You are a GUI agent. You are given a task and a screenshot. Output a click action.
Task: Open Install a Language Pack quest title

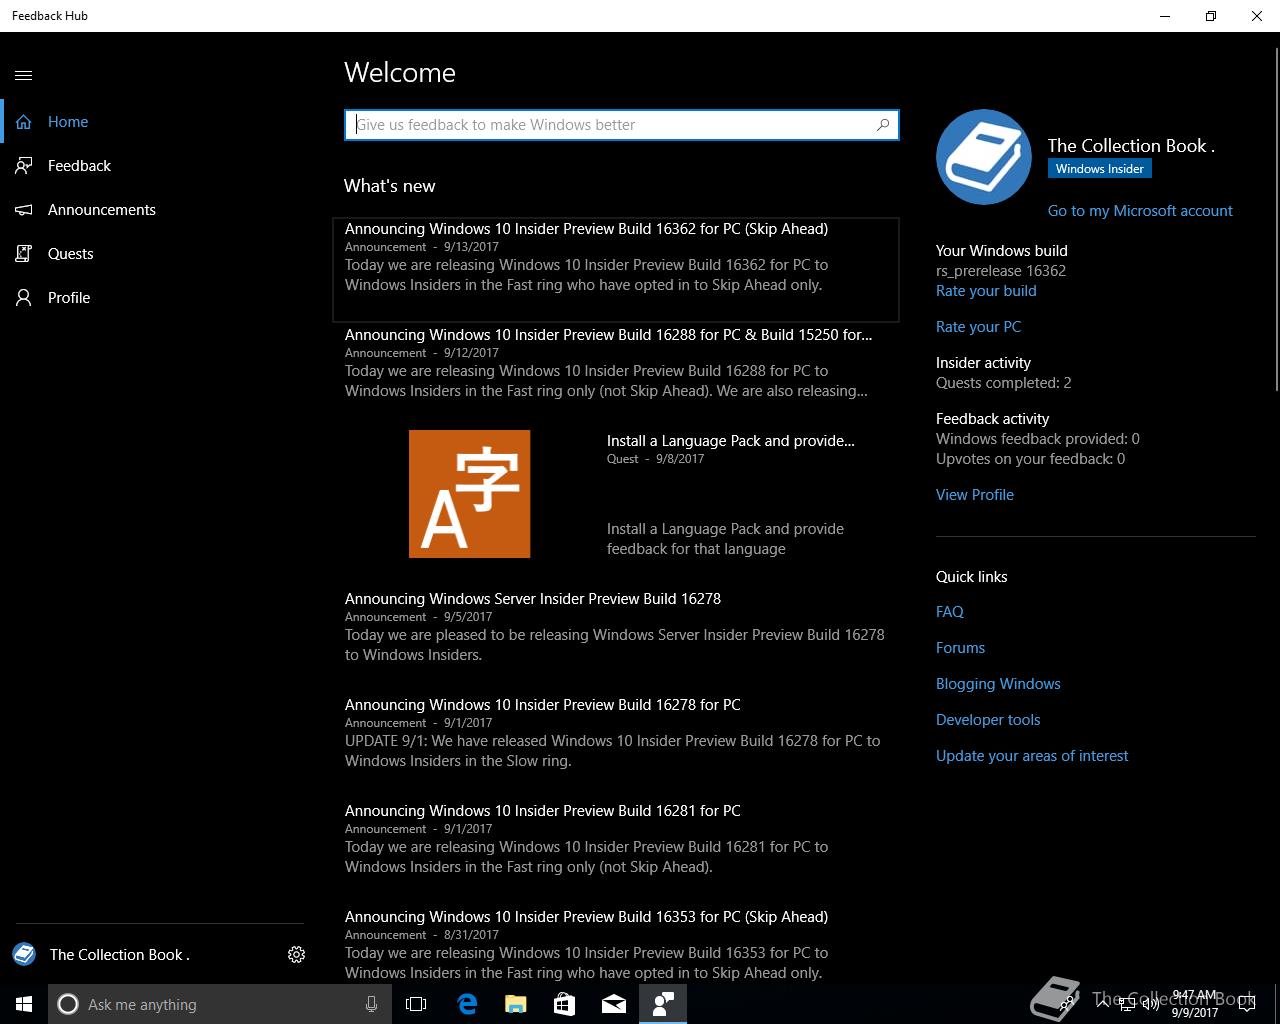pyautogui.click(x=730, y=441)
